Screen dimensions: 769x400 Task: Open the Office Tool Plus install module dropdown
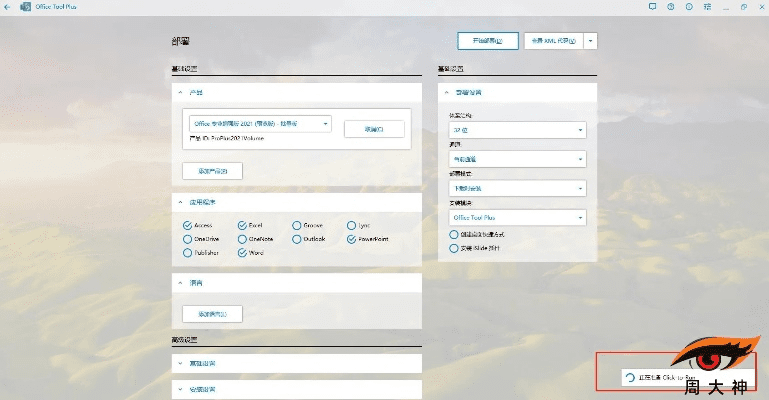517,216
